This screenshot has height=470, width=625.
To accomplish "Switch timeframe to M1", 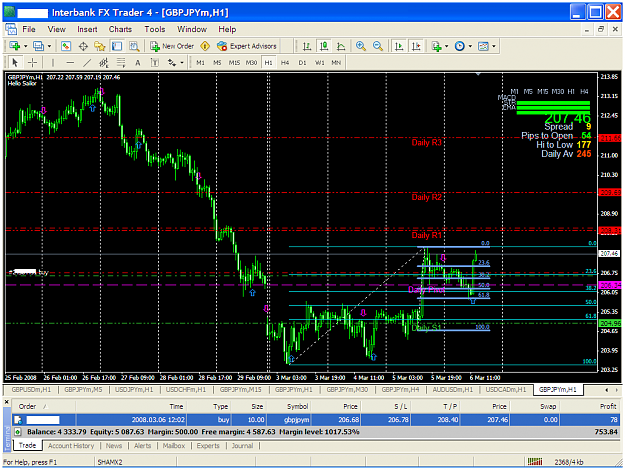I will tap(200, 63).
